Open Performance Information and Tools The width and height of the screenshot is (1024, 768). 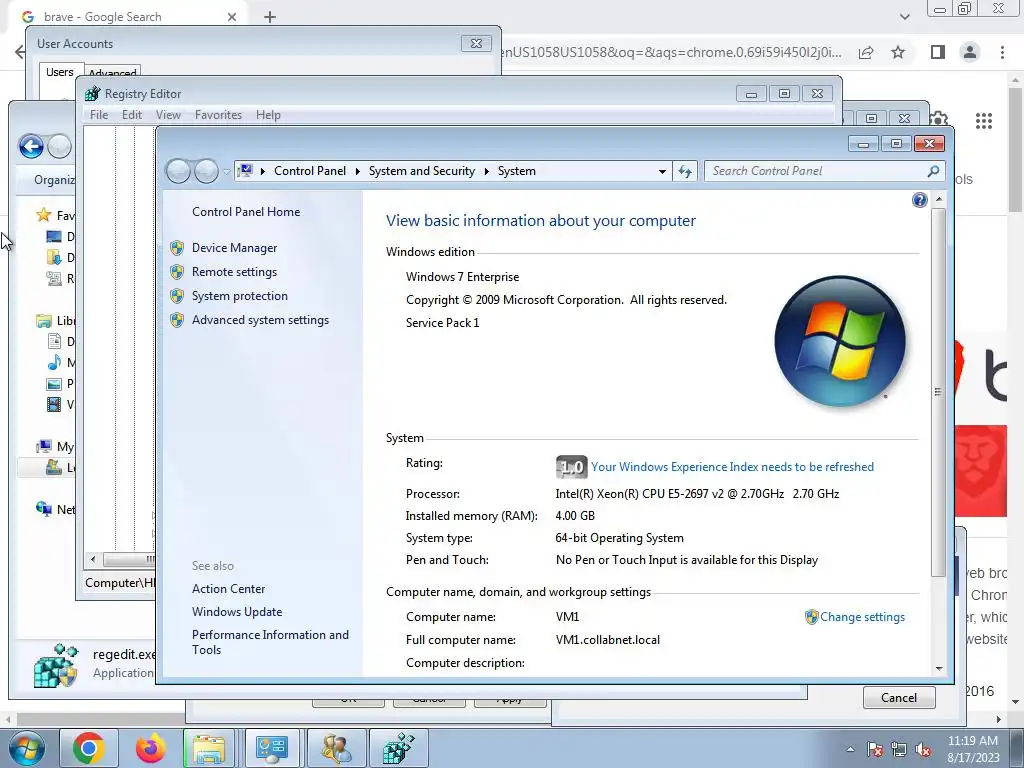click(x=270, y=642)
